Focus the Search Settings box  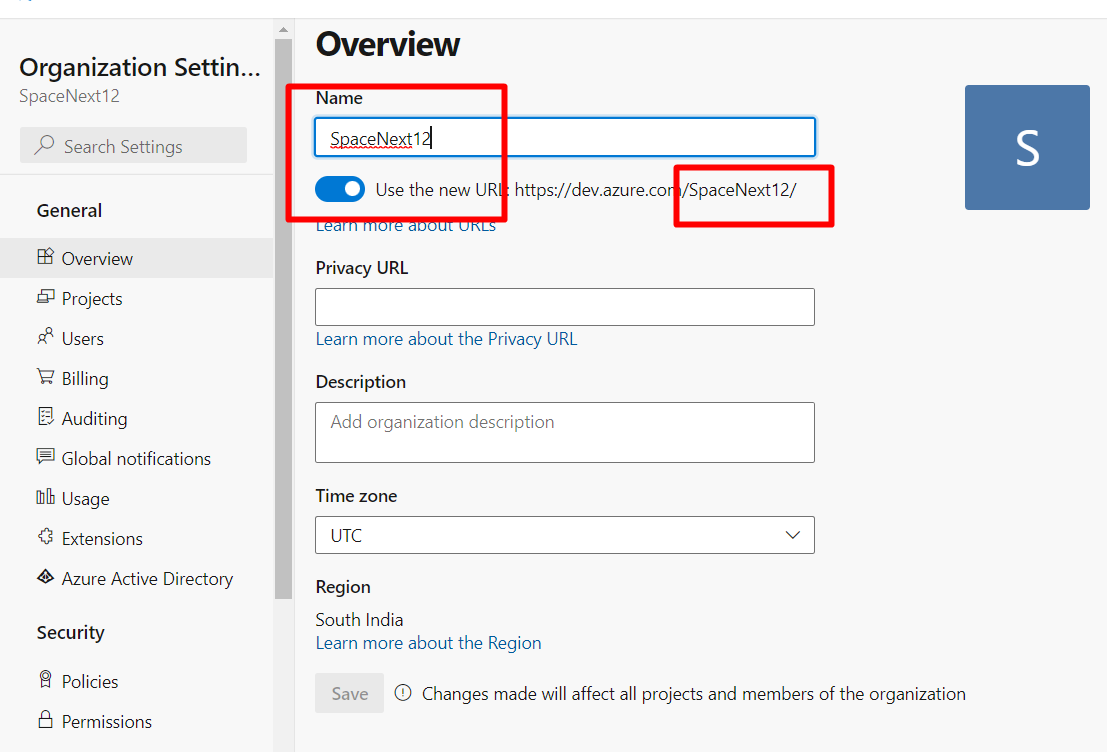click(x=133, y=145)
